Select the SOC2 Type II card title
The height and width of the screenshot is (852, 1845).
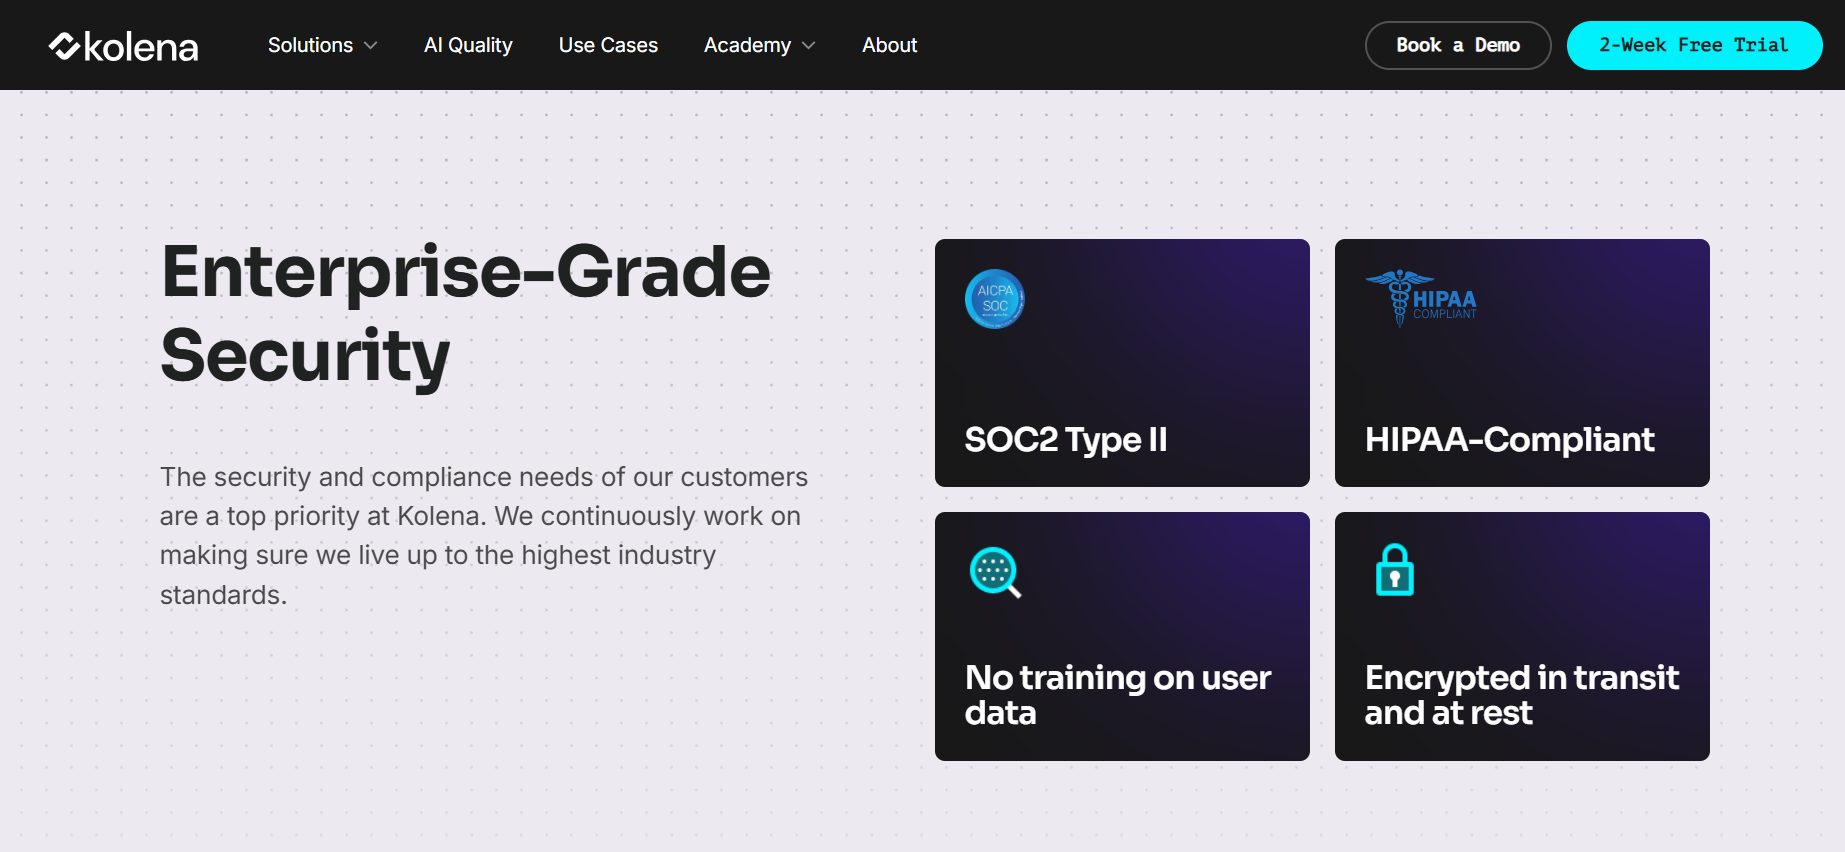(x=1066, y=440)
